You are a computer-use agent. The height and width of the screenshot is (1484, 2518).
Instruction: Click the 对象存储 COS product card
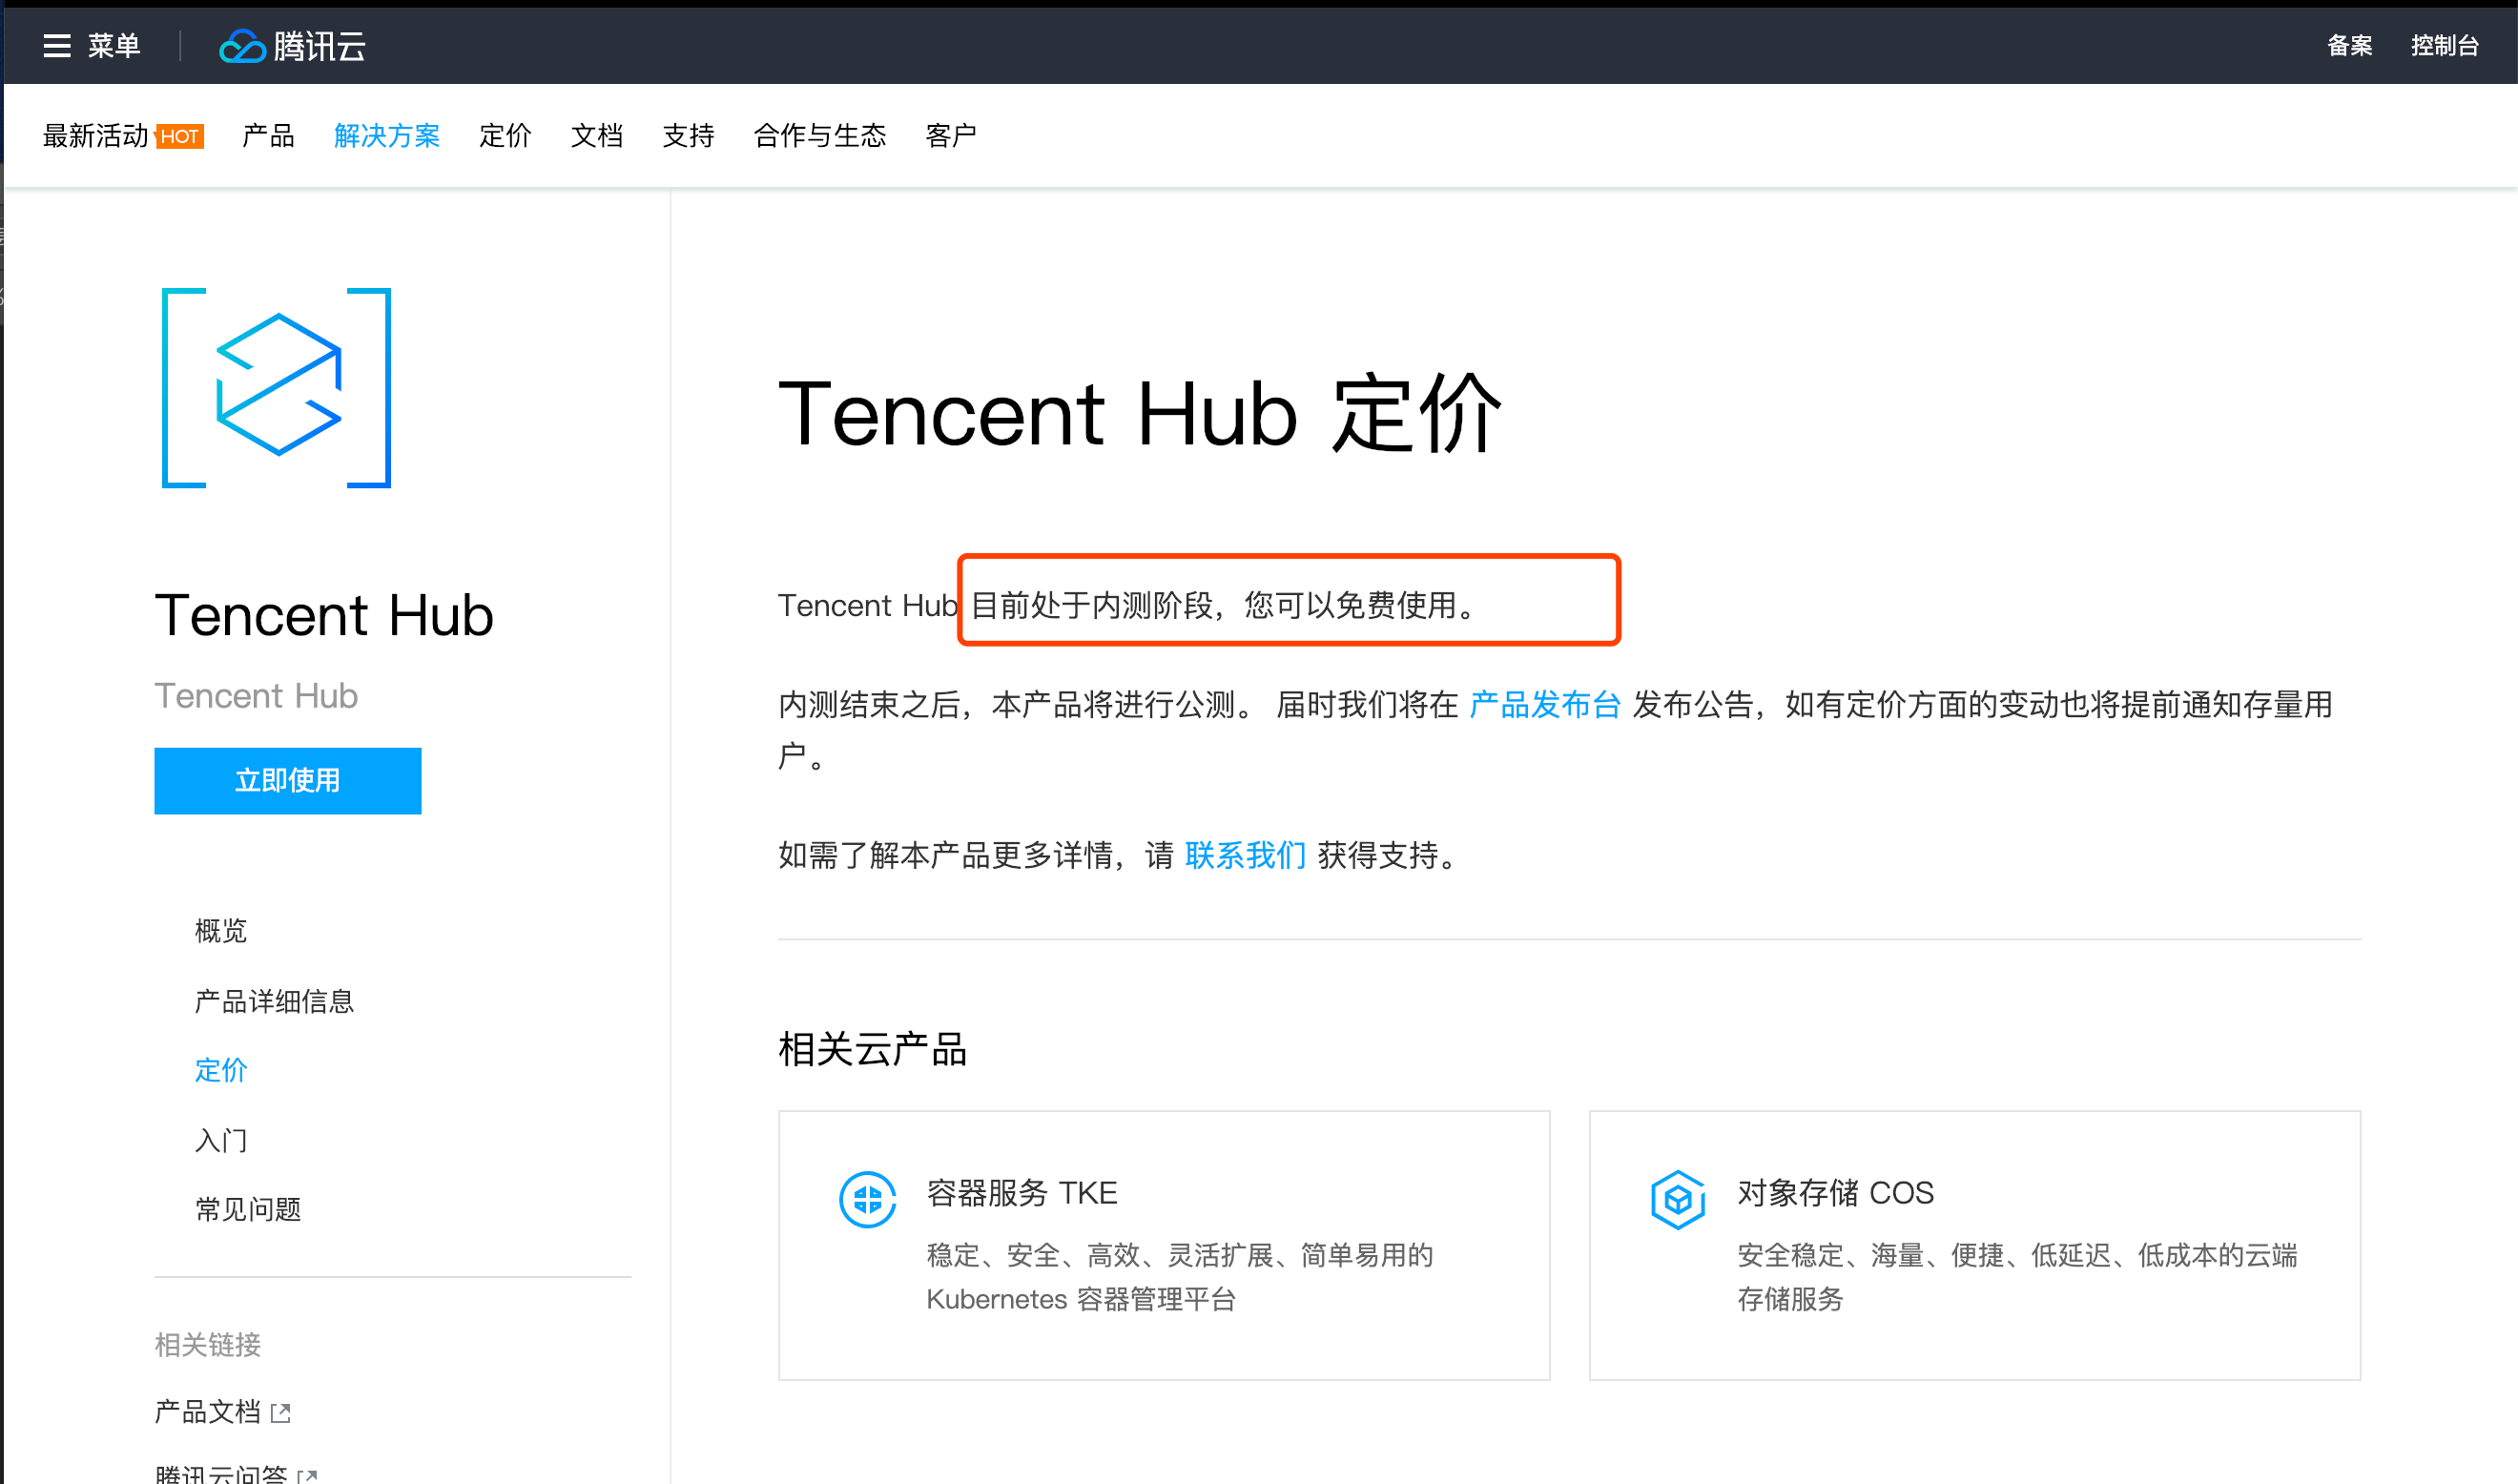tap(1973, 1245)
